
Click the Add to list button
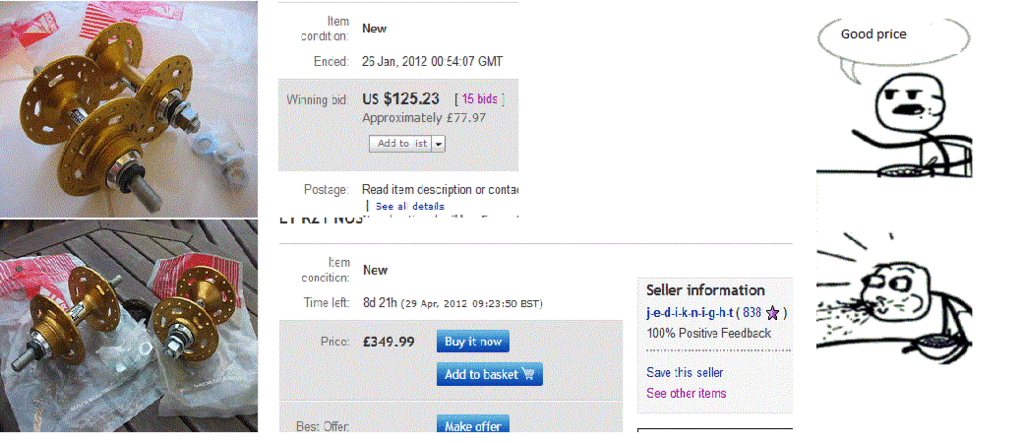pyautogui.click(x=401, y=144)
